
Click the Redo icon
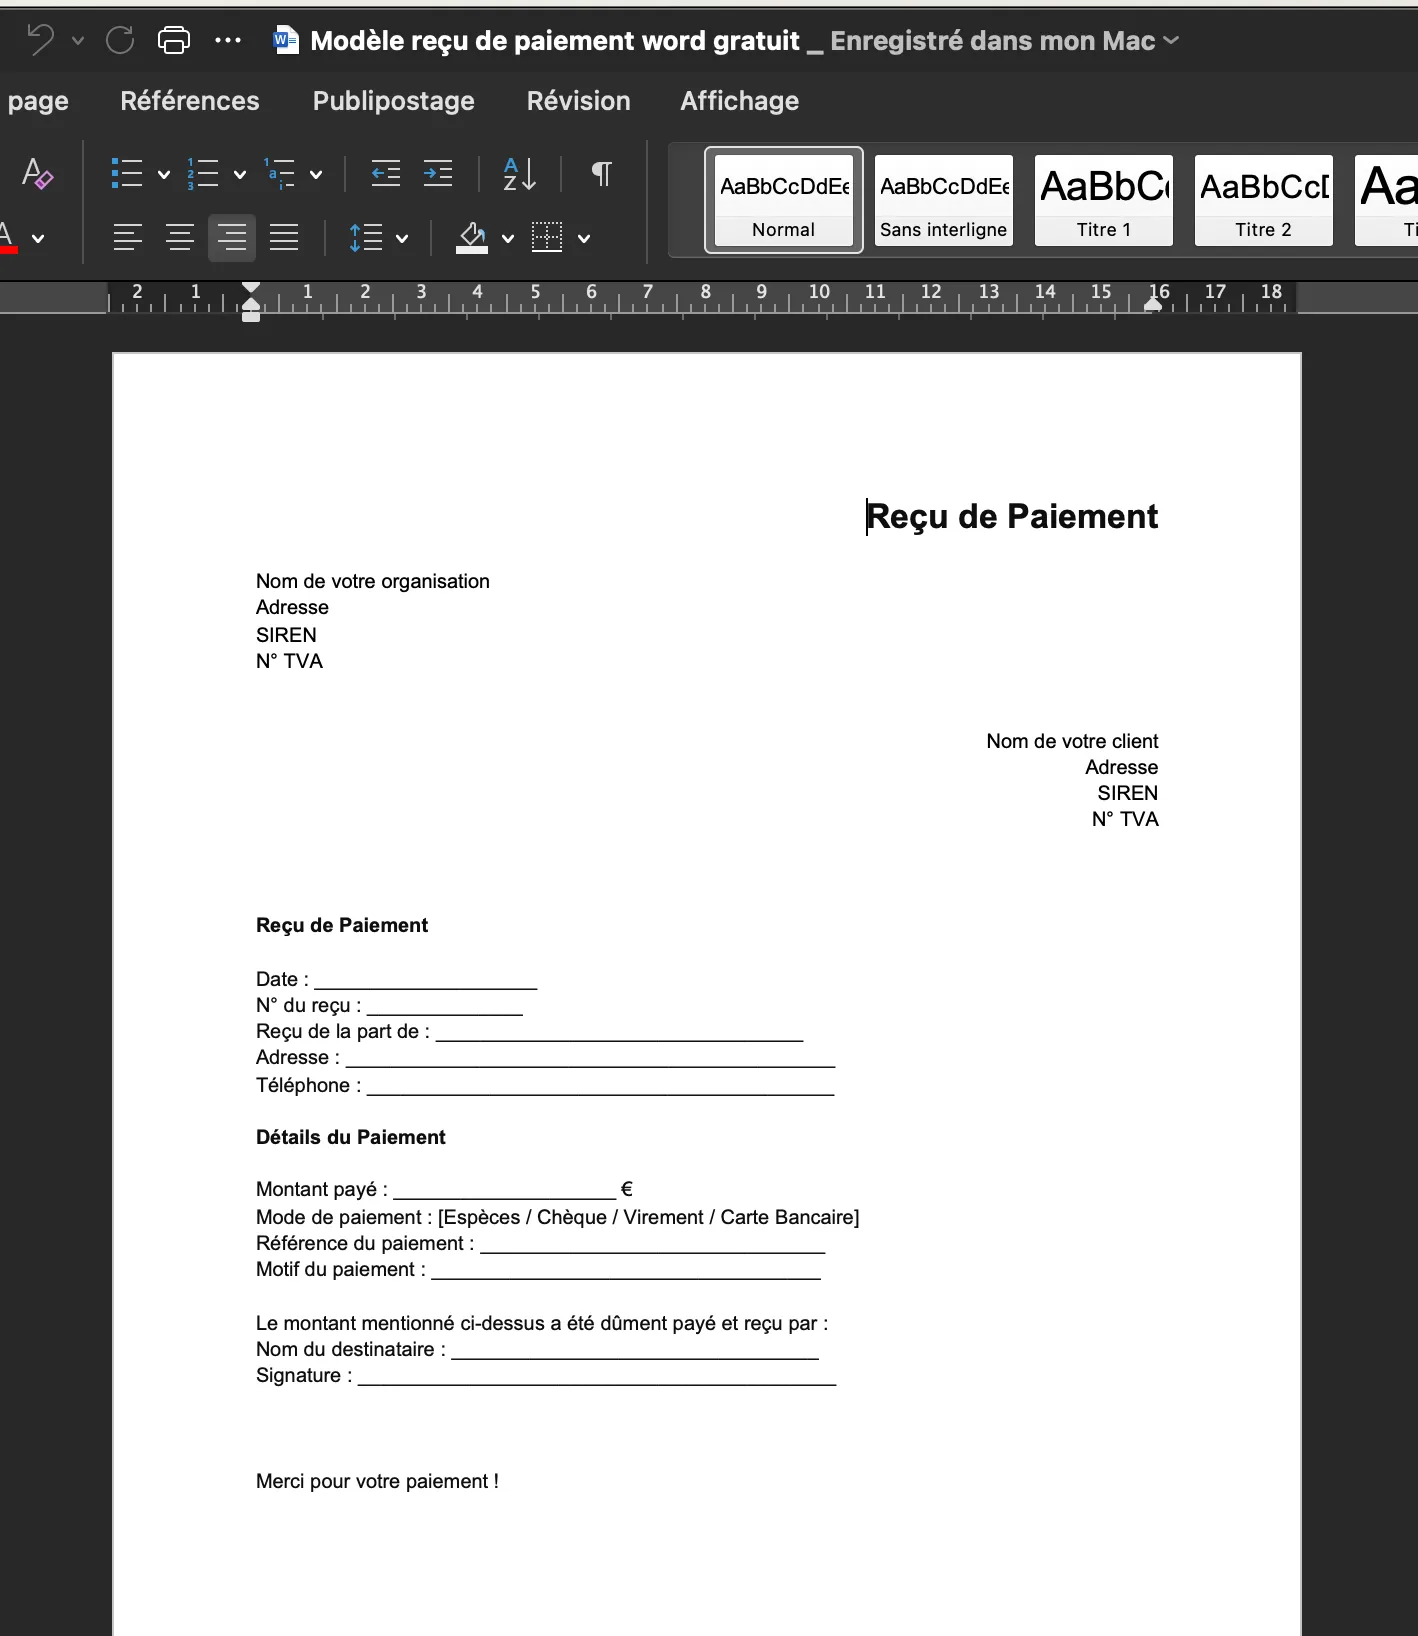tap(120, 40)
